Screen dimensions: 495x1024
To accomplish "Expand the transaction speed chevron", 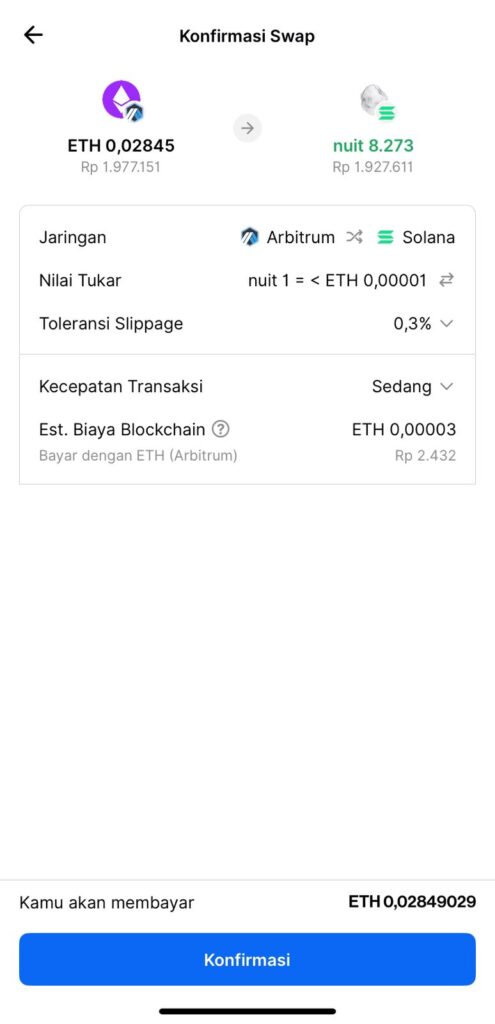I will click(447, 386).
